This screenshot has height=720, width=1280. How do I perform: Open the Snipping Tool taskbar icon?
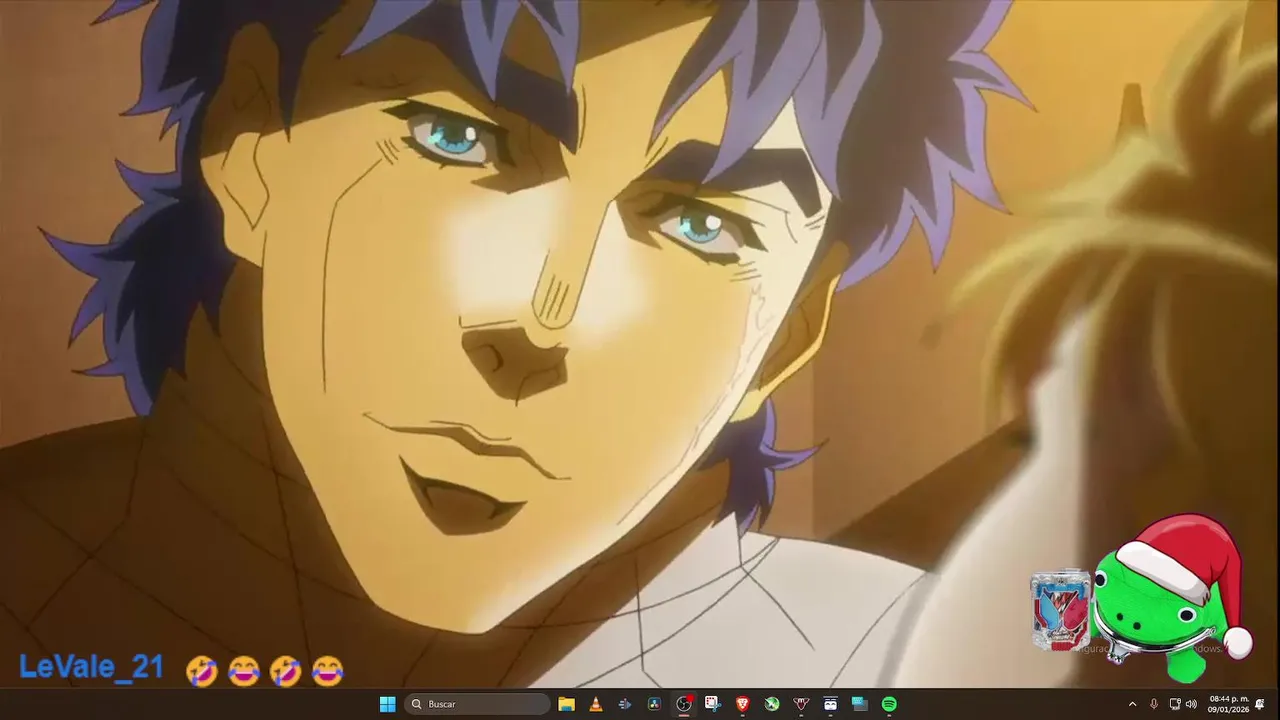coord(712,704)
